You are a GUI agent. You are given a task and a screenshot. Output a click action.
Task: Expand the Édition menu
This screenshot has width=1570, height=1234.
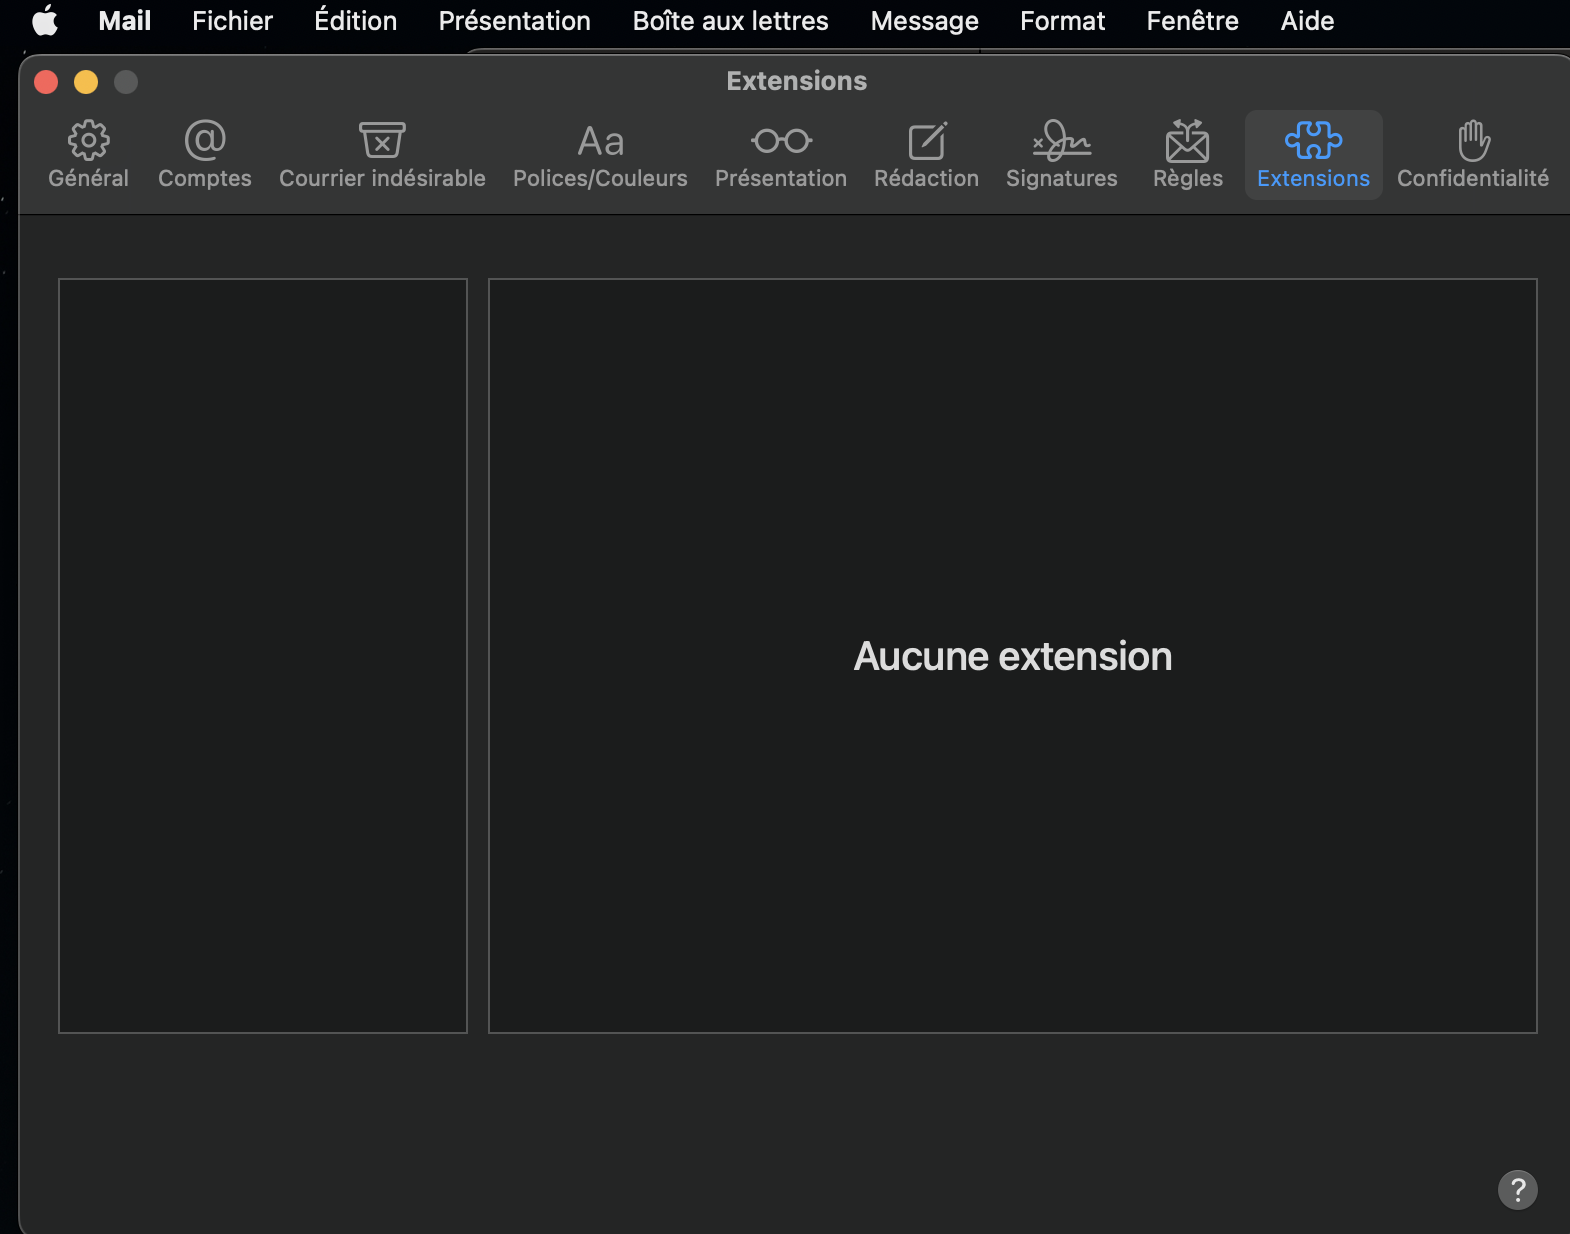(x=355, y=21)
